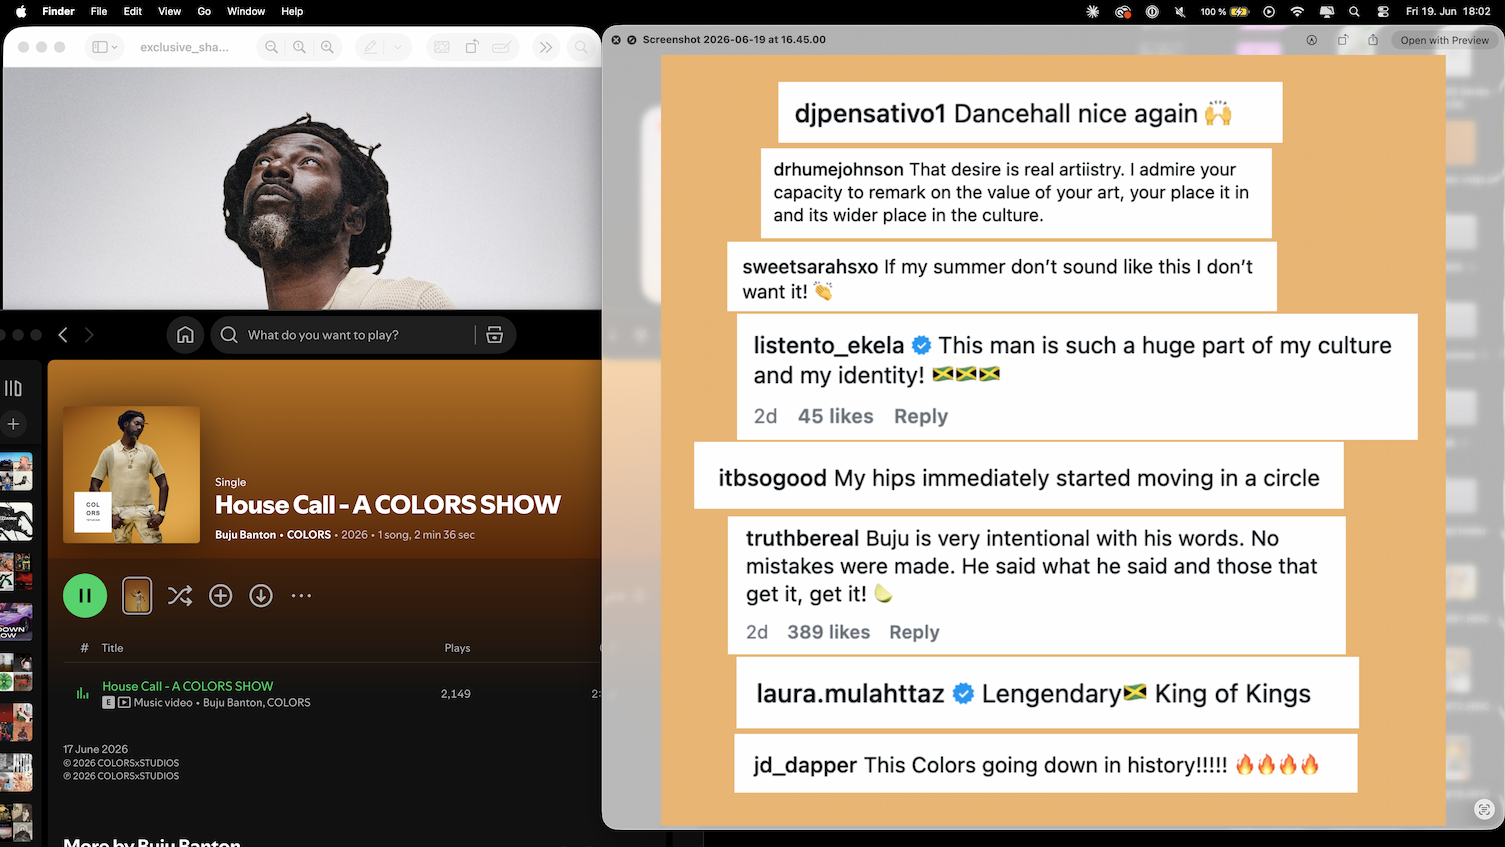Expand the Preview toolbar overflow chevrons
Image resolution: width=1505 pixels, height=847 pixels.
click(x=545, y=47)
